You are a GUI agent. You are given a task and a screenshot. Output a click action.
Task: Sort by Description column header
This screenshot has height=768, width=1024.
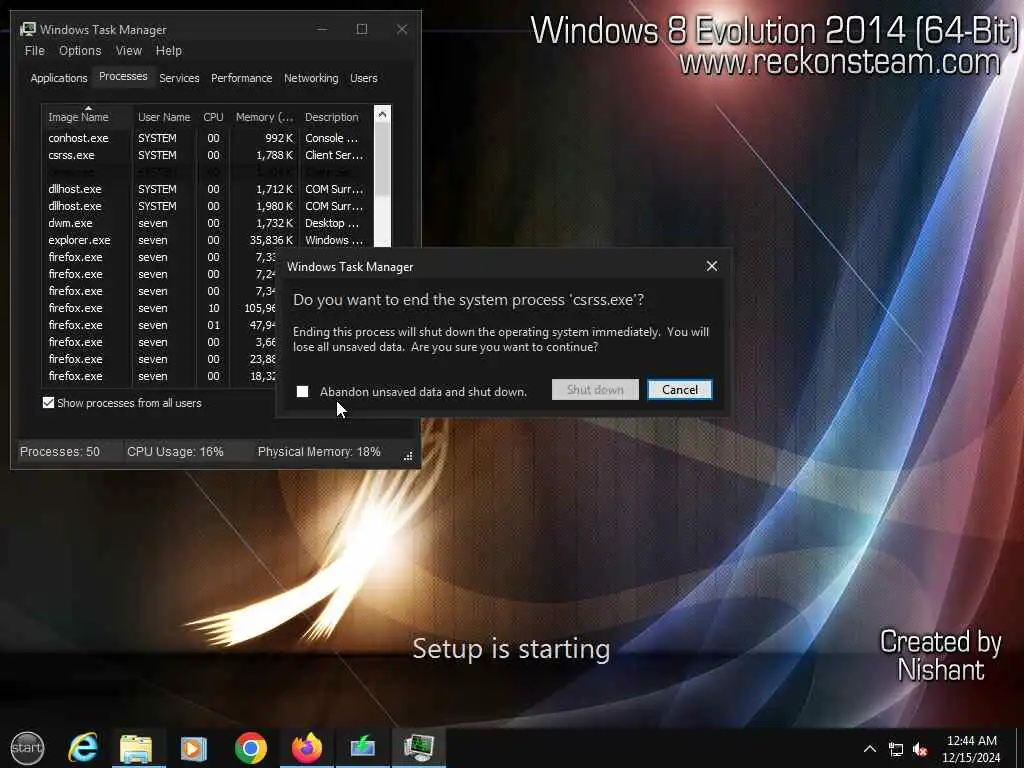click(336, 116)
